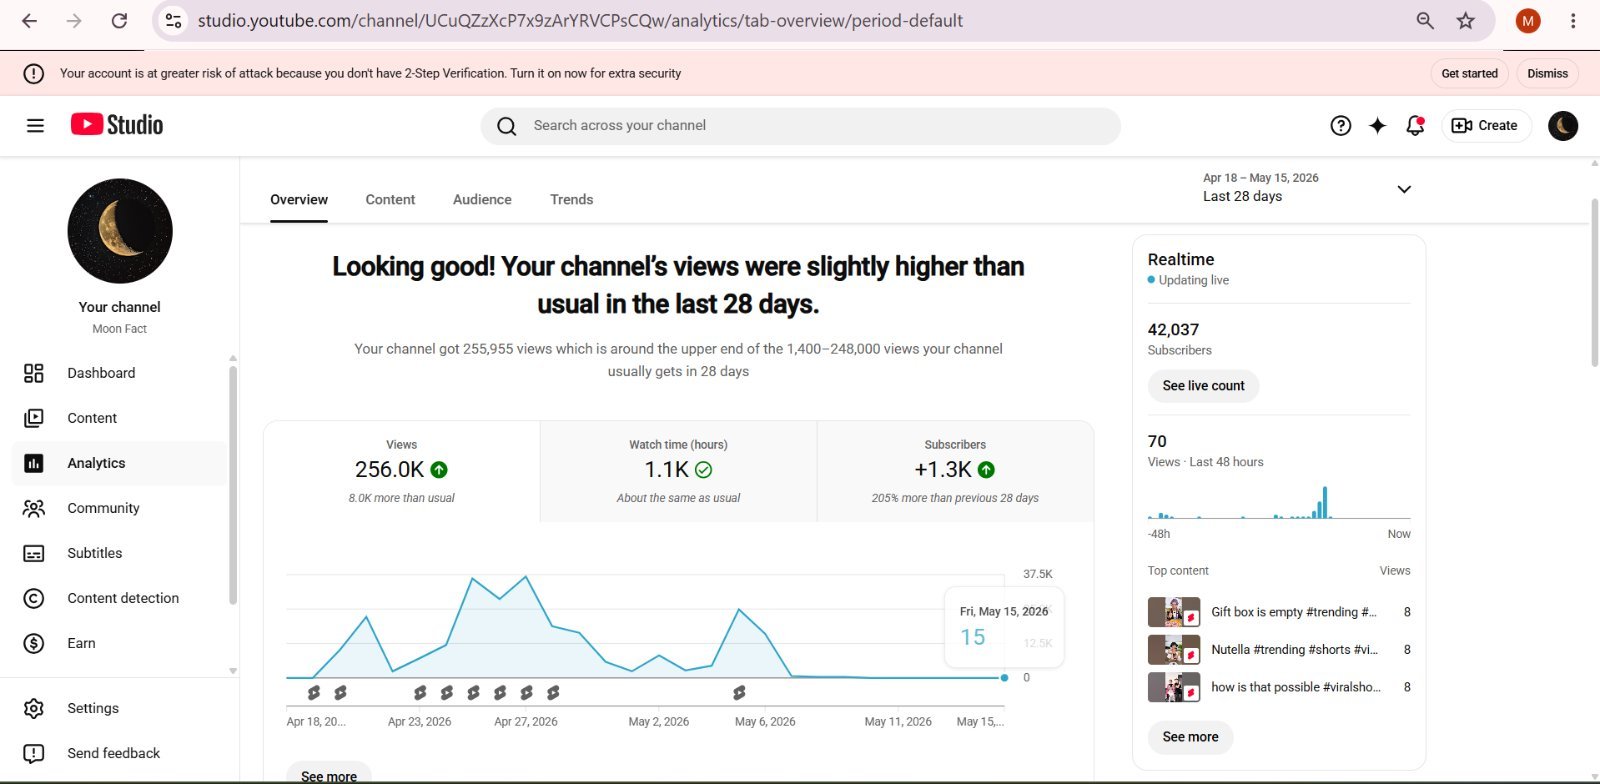The height and width of the screenshot is (784, 1600).
Task: Open 'how is that possible' video row
Action: 1279,687
